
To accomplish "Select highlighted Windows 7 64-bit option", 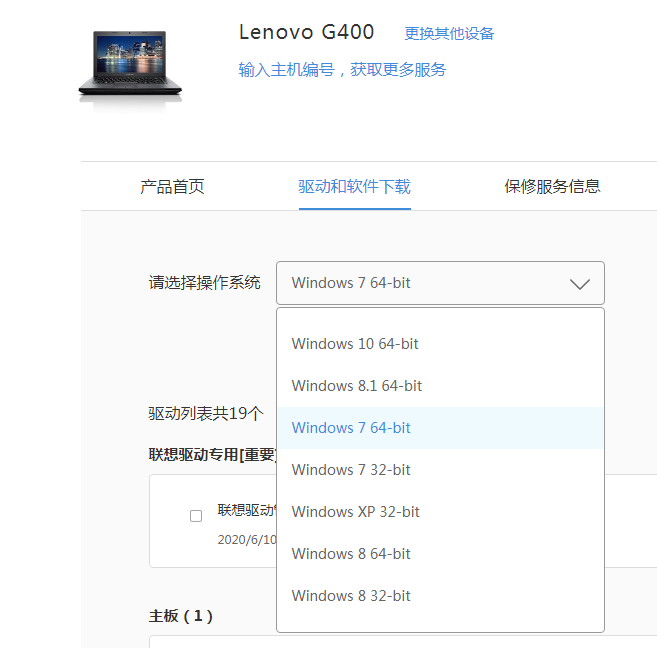I will tap(440, 428).
